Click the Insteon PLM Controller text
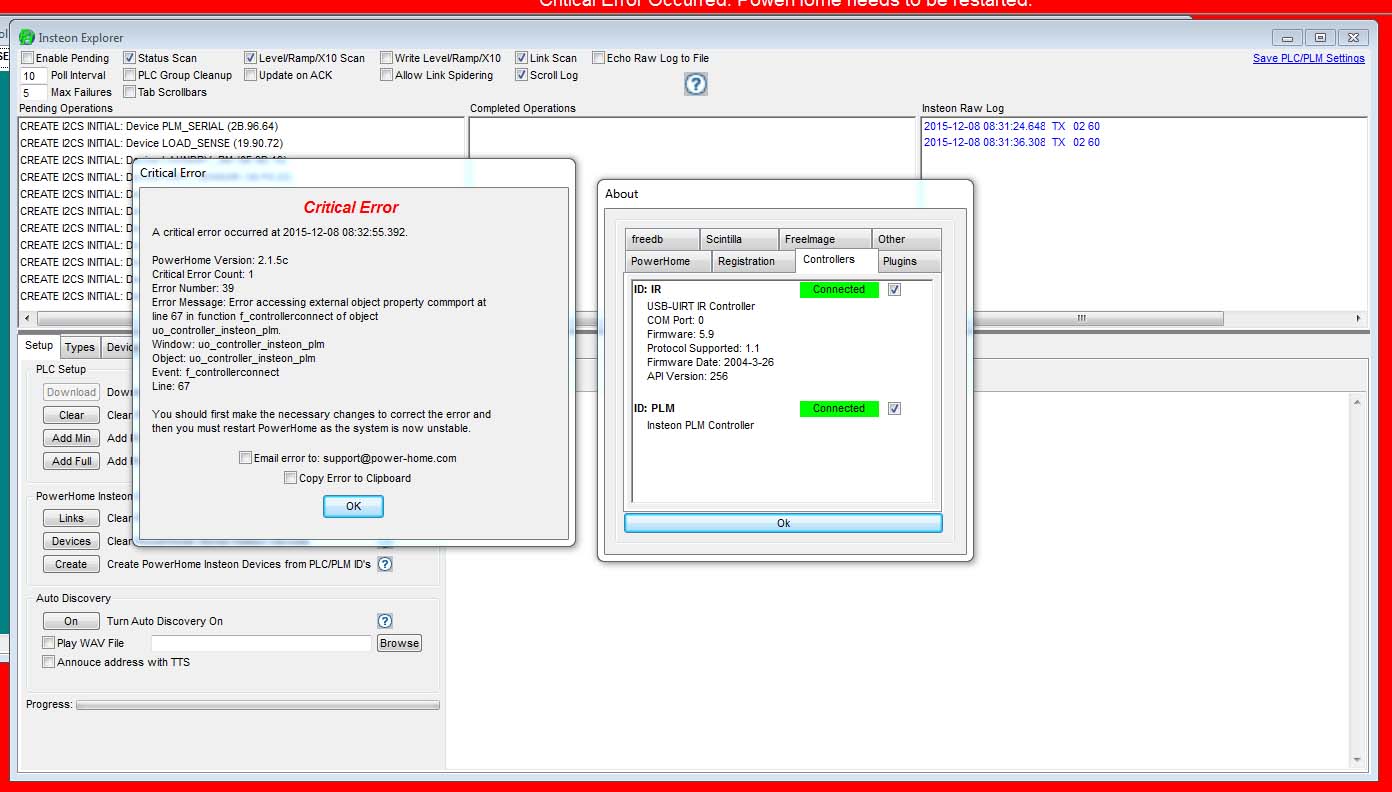This screenshot has width=1392, height=792. coord(700,425)
